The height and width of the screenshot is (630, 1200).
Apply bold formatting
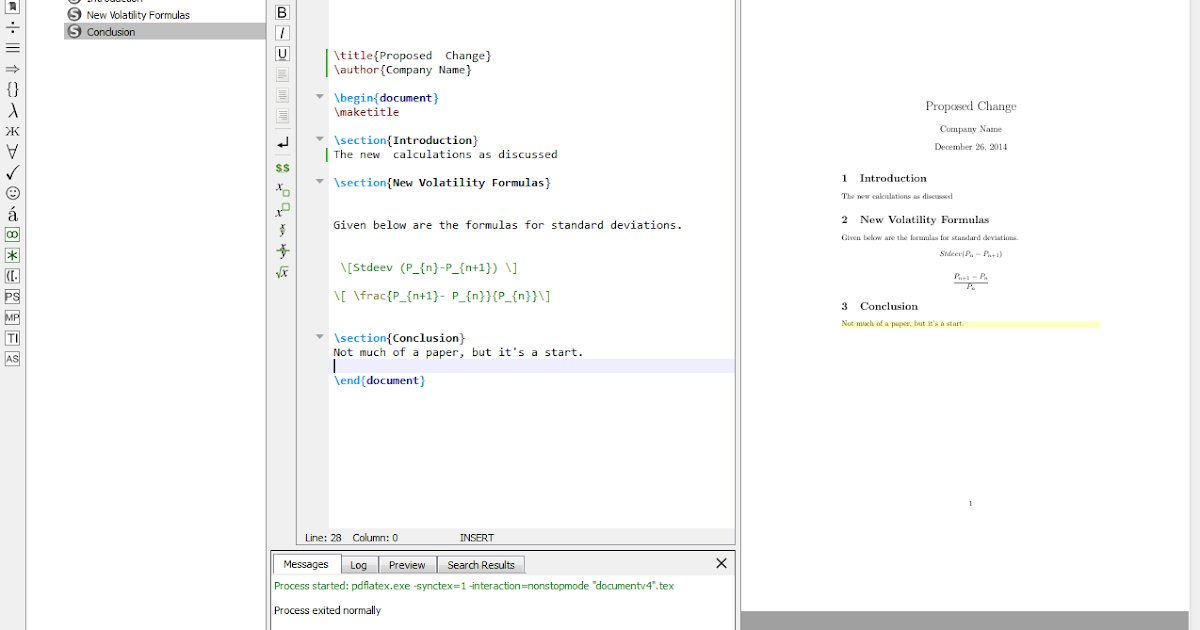click(282, 11)
